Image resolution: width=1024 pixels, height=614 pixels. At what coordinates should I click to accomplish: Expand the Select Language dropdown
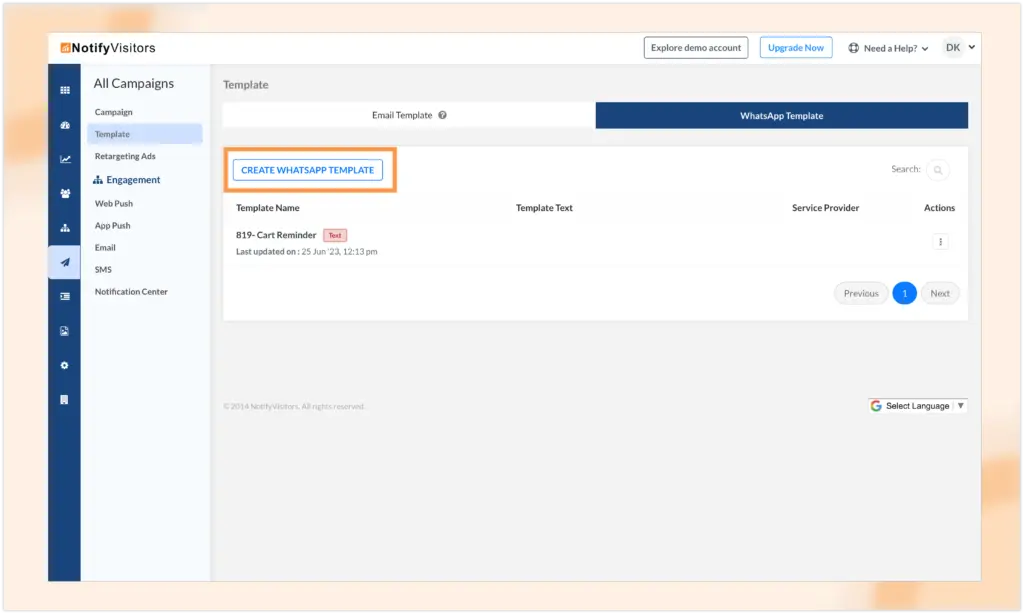917,406
